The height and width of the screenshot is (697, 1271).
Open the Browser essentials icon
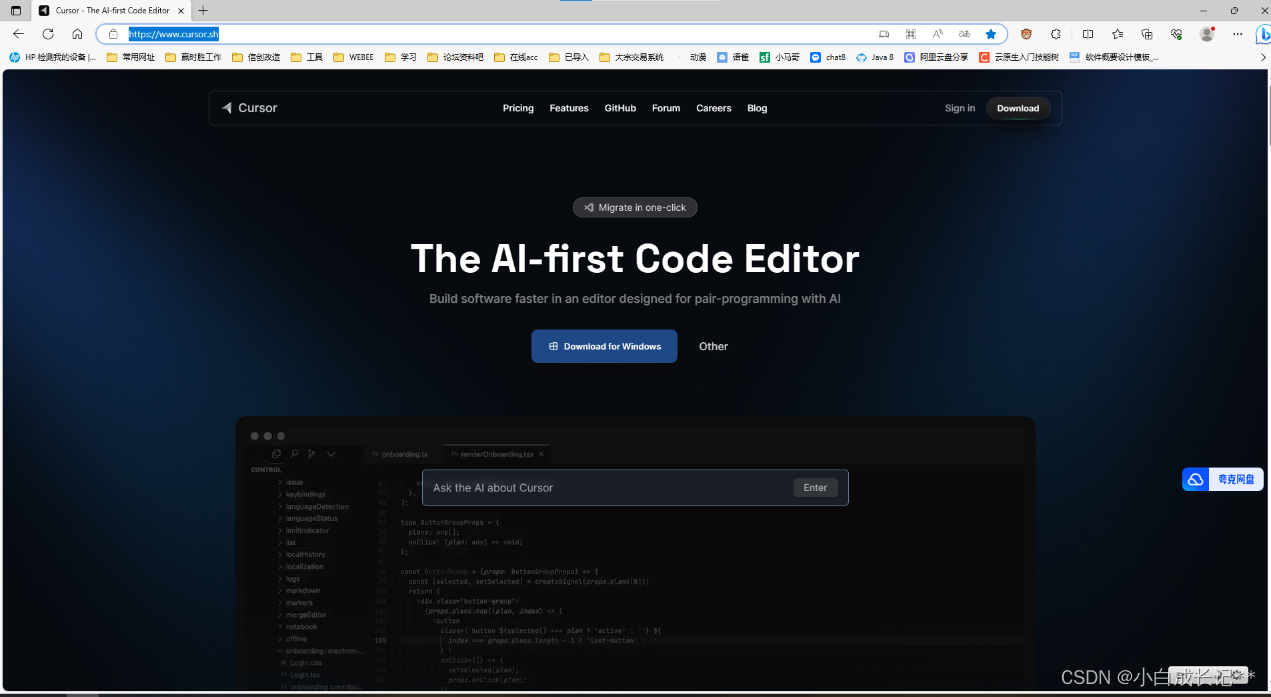click(1177, 33)
